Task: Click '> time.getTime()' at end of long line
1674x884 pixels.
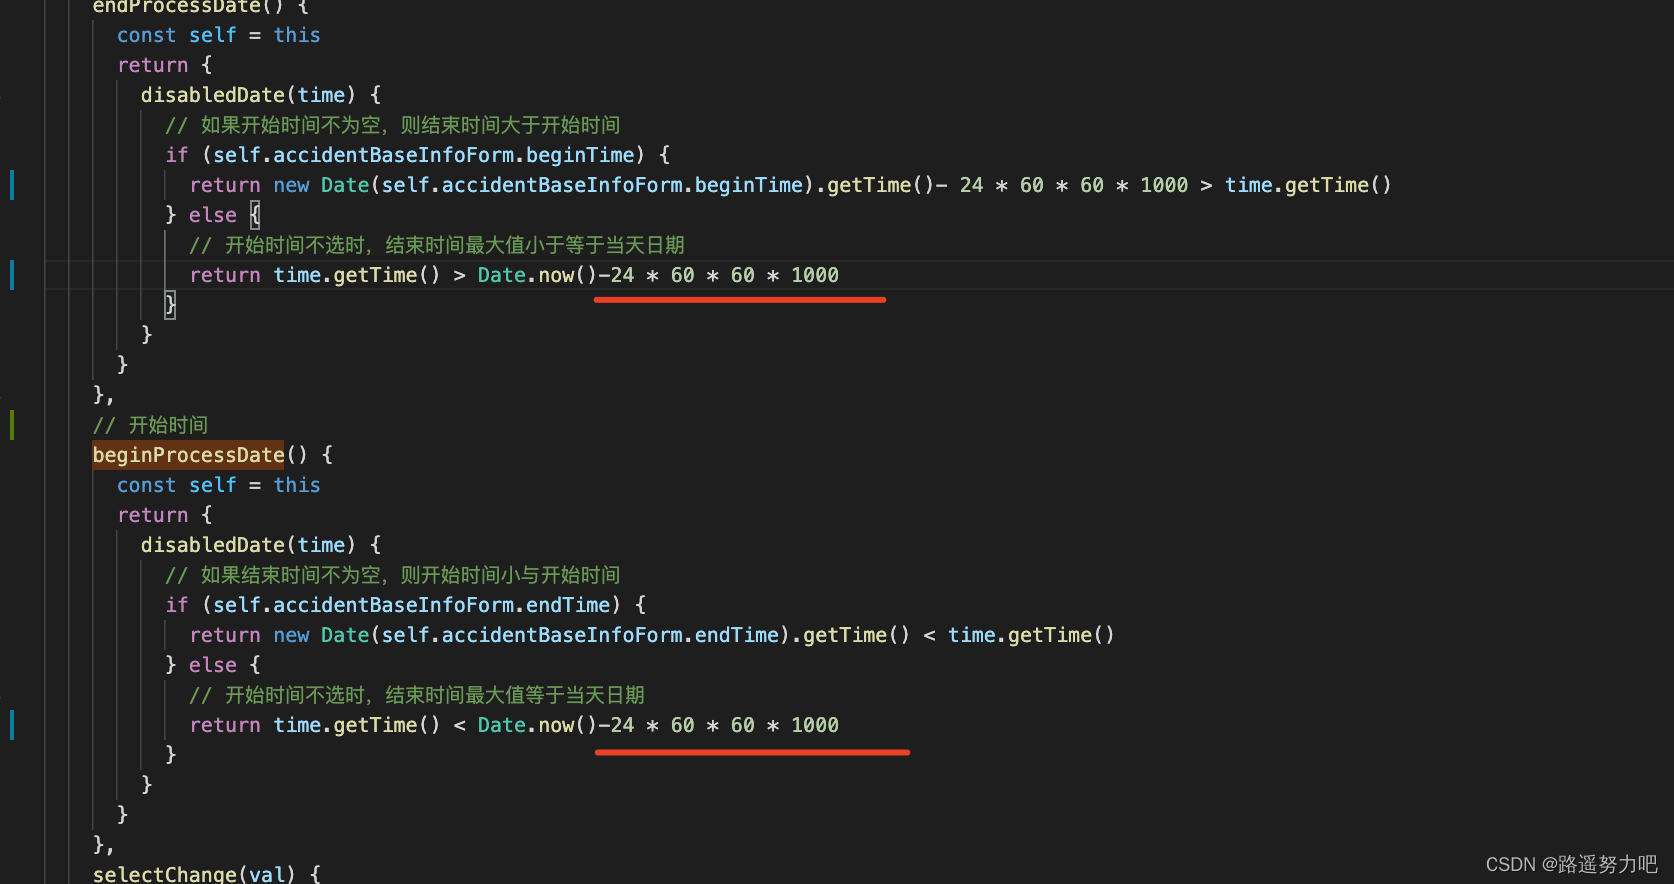Action: (1295, 185)
